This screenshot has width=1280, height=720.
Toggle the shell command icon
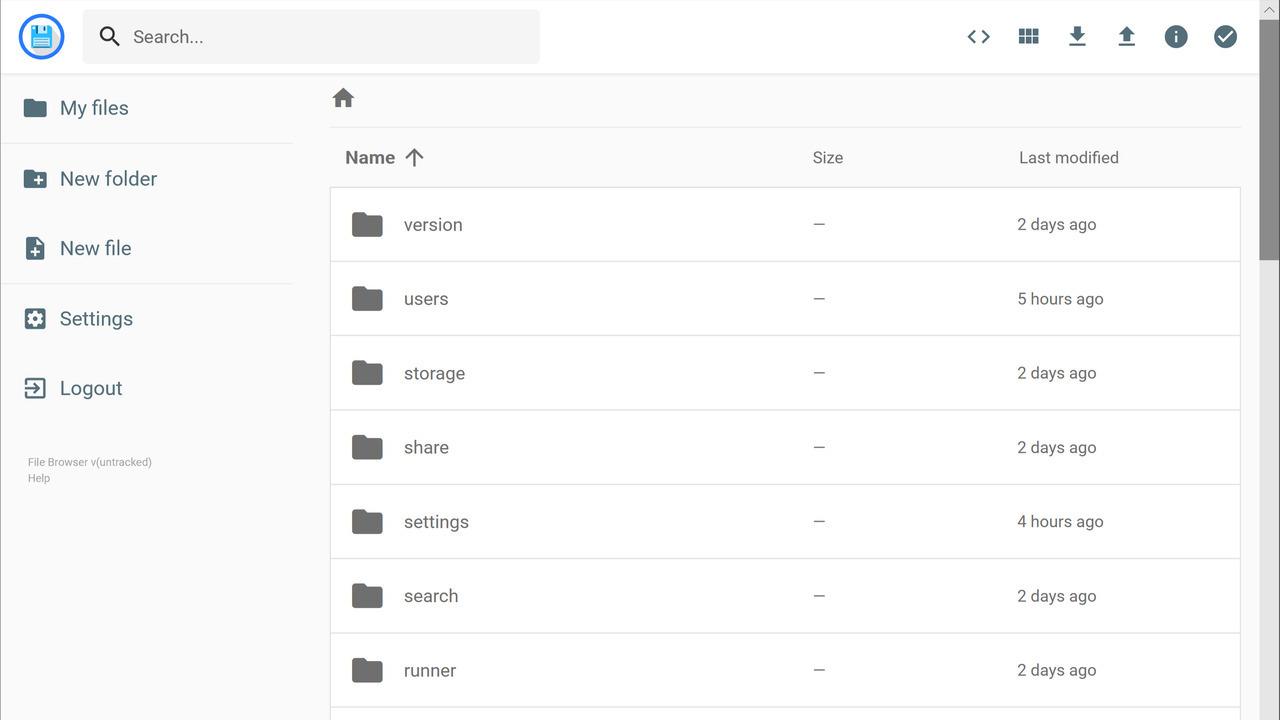(x=978, y=37)
